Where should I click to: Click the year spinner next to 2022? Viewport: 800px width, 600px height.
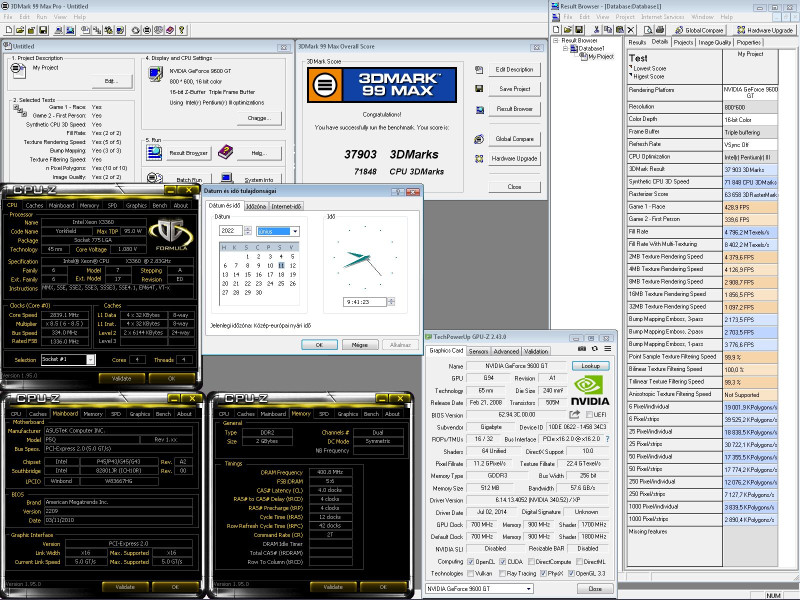248,231
